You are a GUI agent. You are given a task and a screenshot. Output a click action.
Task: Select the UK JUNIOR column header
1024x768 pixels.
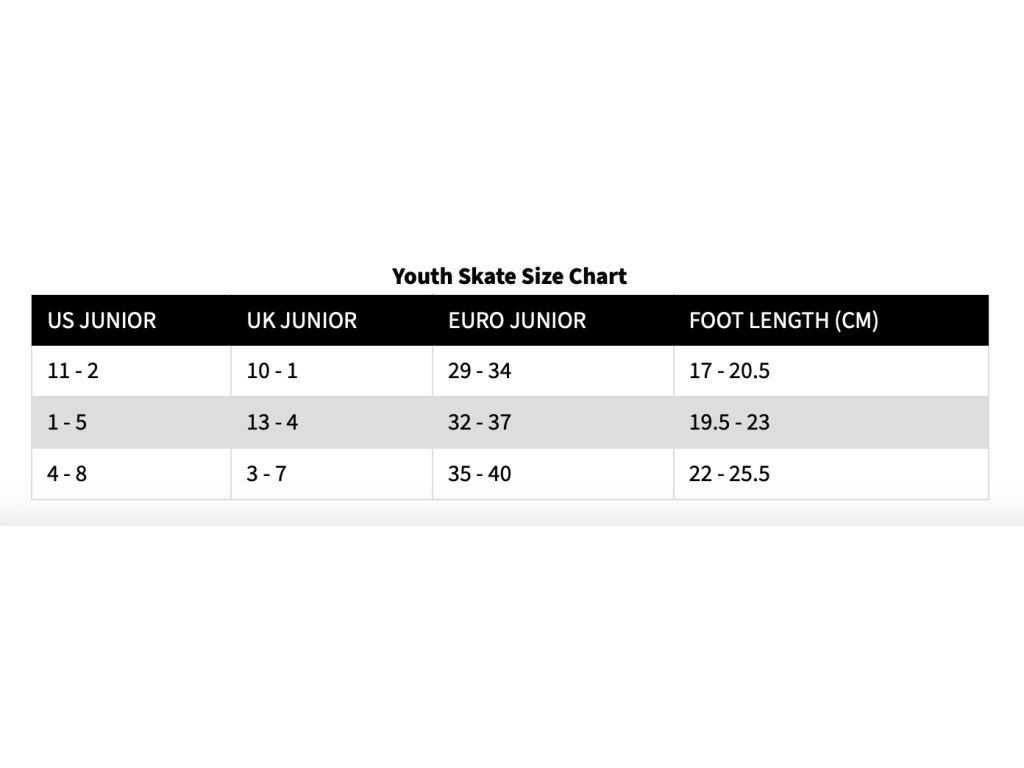tap(332, 321)
